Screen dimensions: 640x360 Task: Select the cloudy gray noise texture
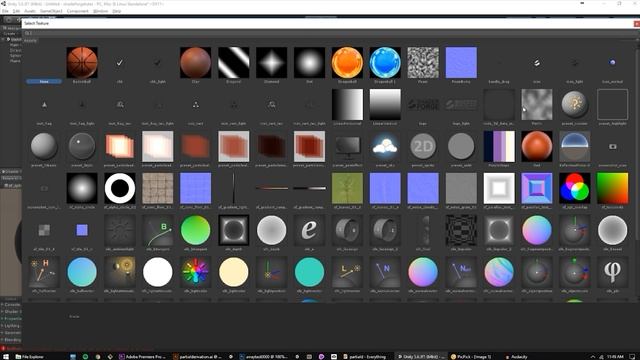pos(537,104)
